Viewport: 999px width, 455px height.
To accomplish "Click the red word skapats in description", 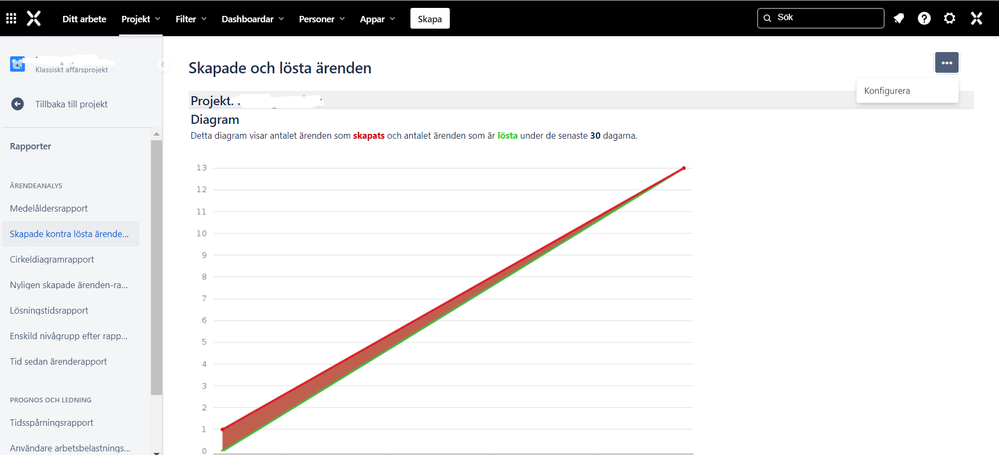I will (x=368, y=136).
